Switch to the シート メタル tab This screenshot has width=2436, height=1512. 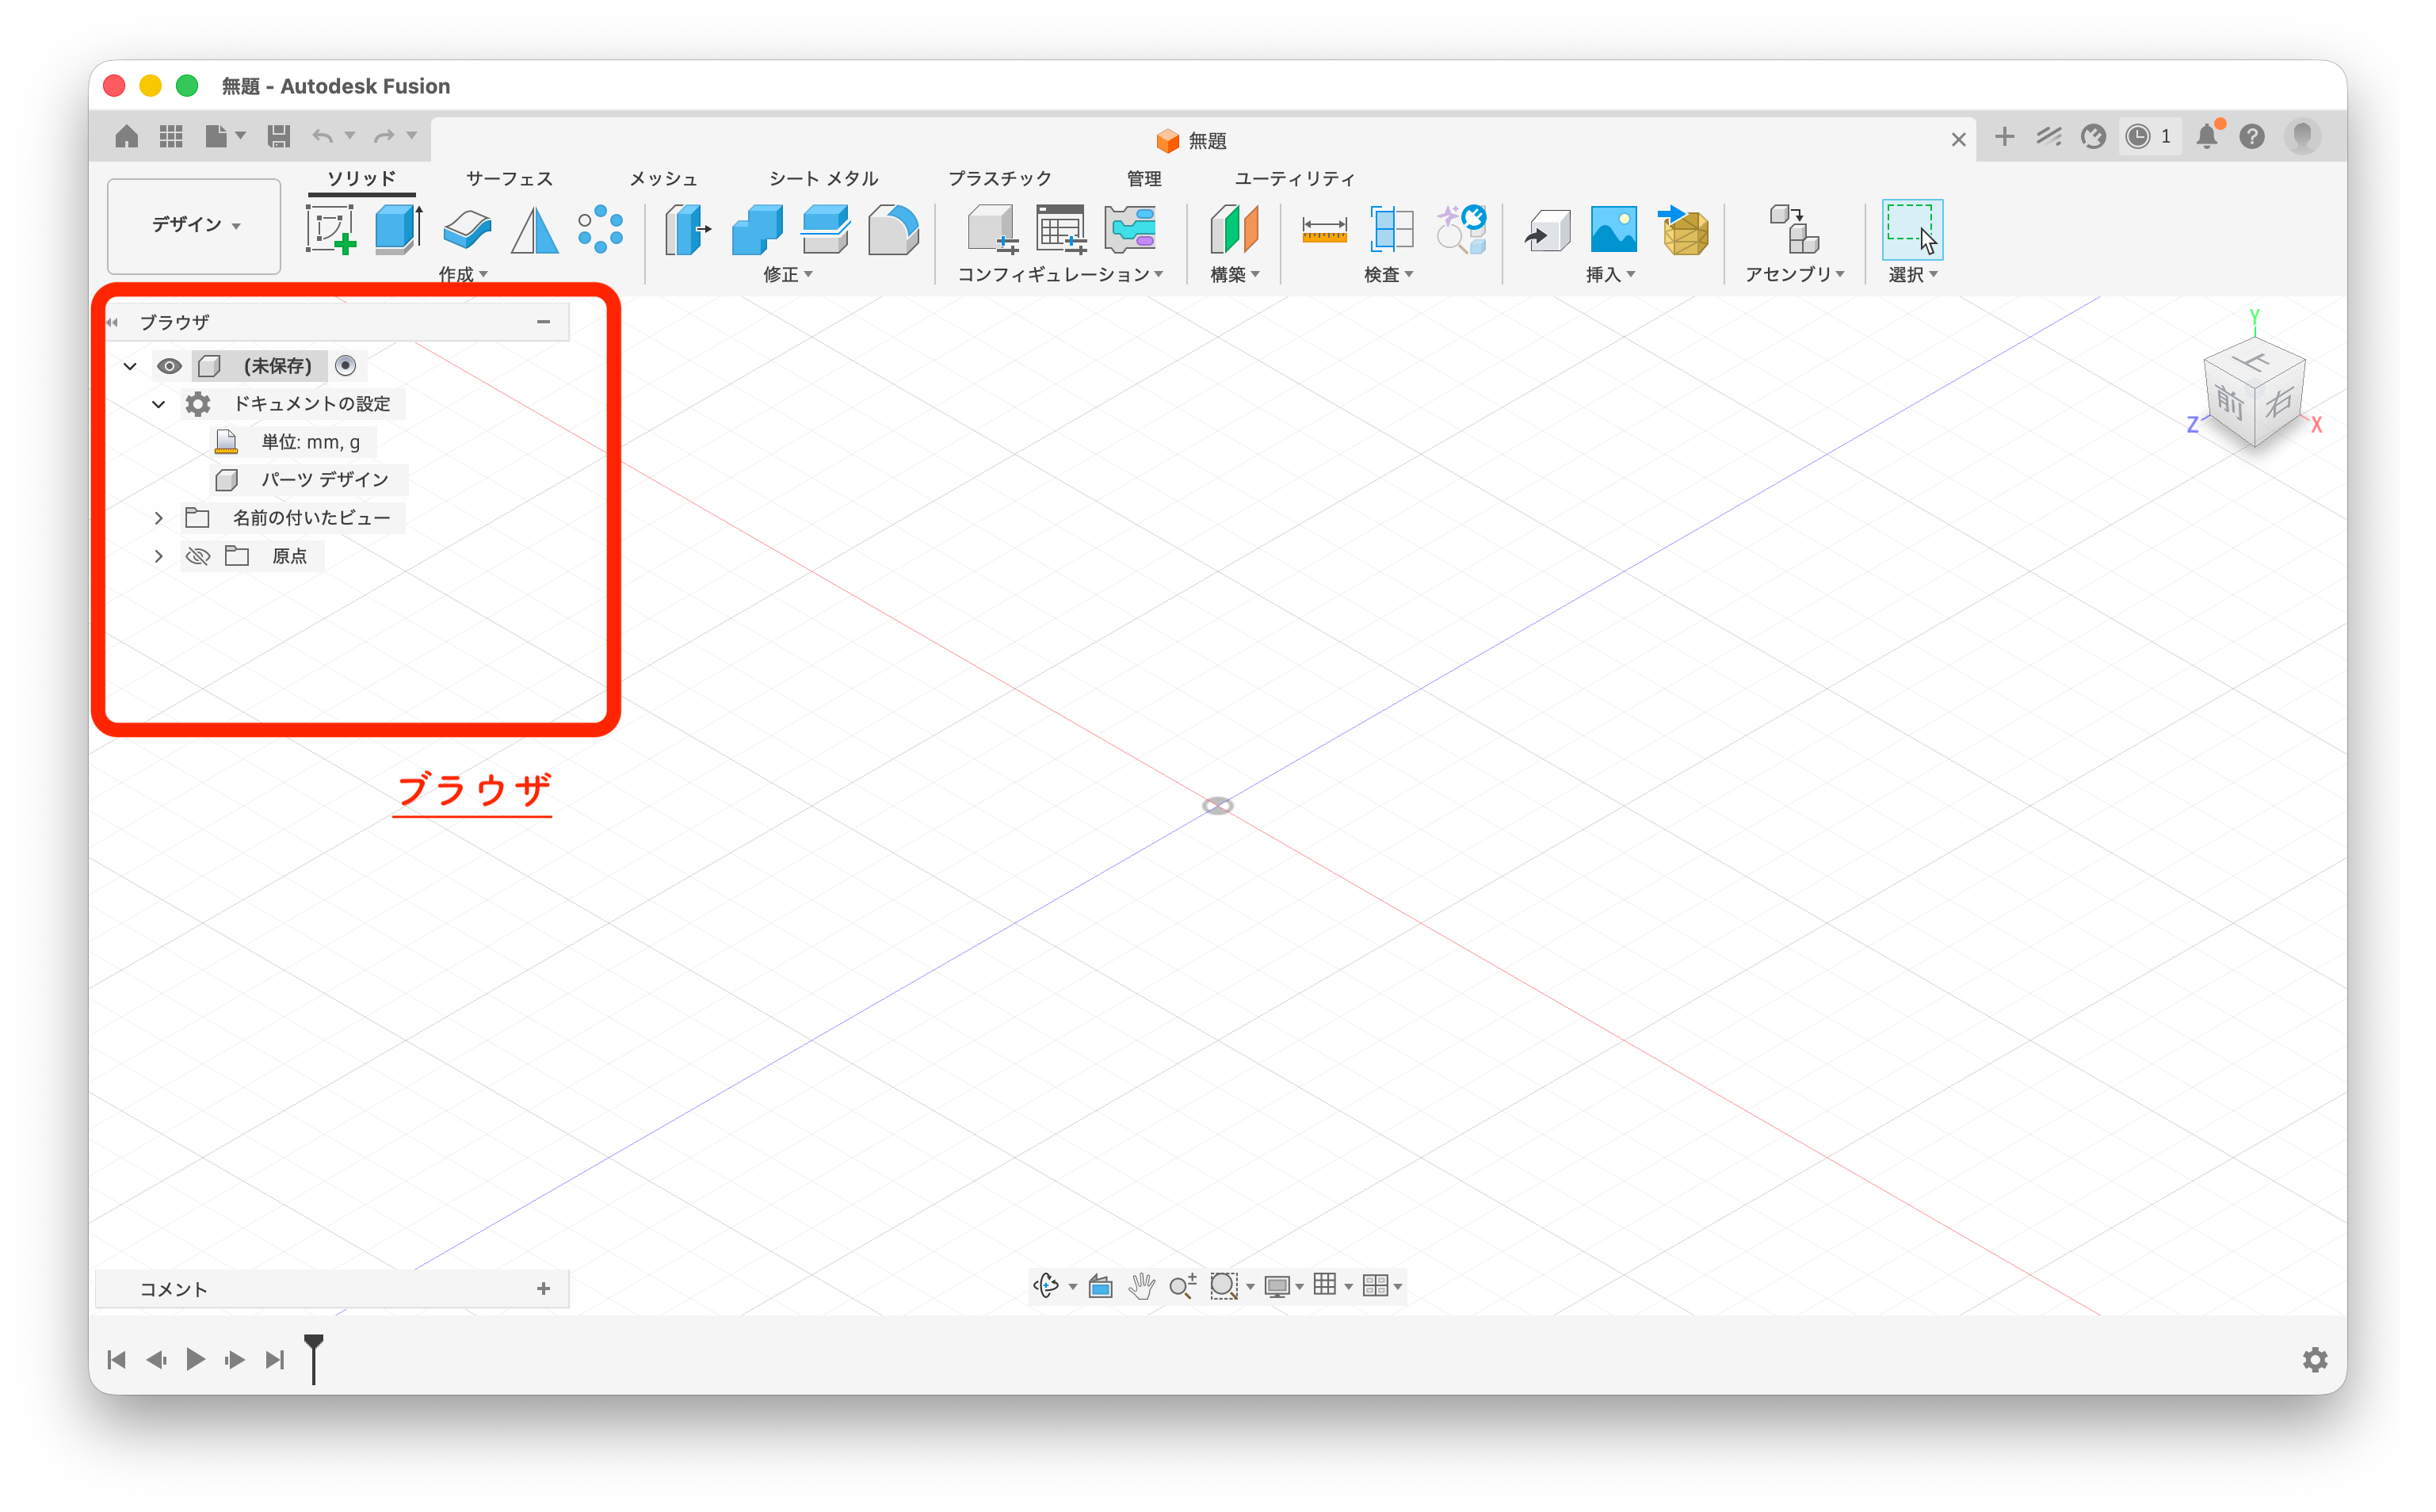[823, 178]
